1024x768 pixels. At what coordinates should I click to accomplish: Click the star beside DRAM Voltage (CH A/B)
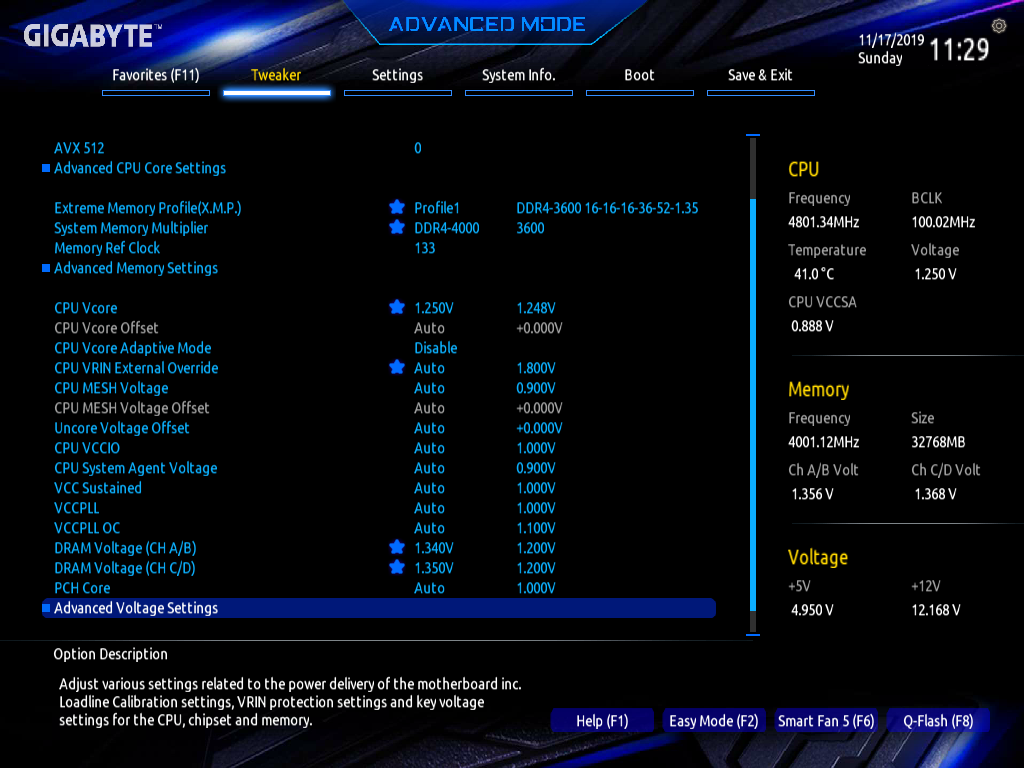(396, 547)
